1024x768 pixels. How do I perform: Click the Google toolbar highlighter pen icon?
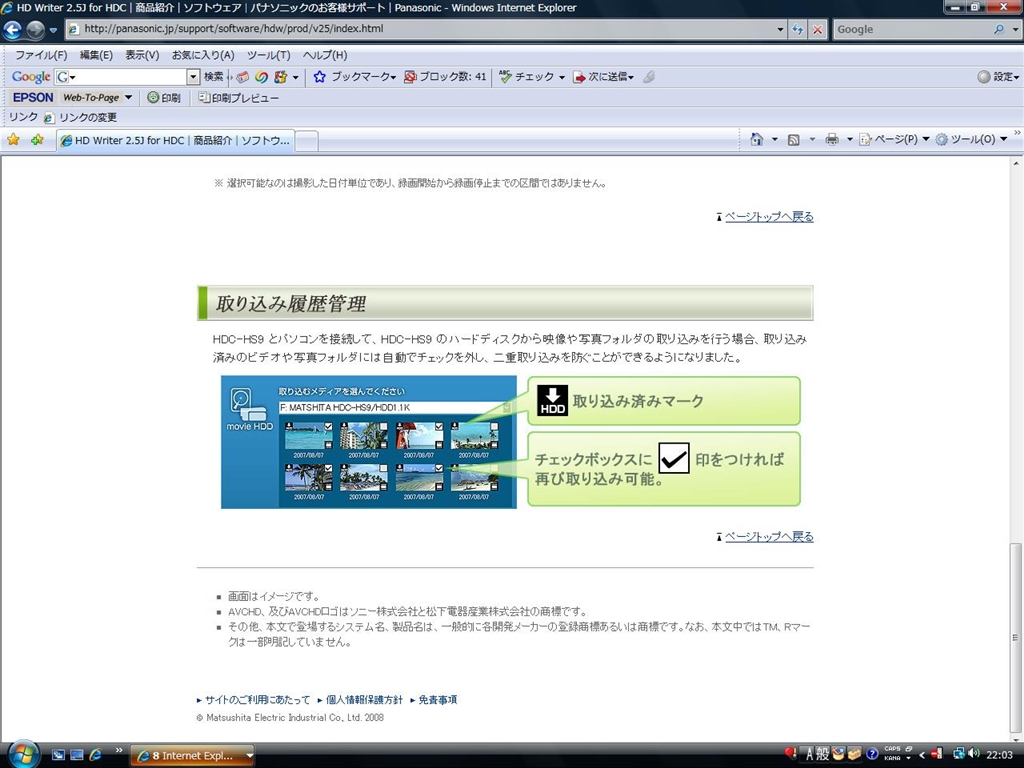click(648, 77)
